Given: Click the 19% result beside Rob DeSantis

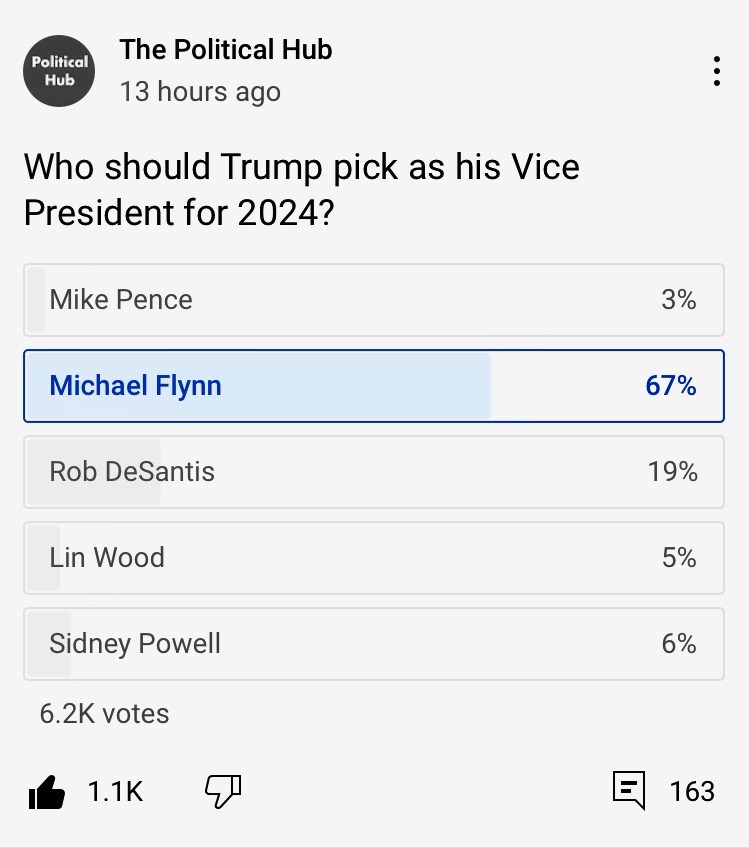Looking at the screenshot, I should point(672,471).
